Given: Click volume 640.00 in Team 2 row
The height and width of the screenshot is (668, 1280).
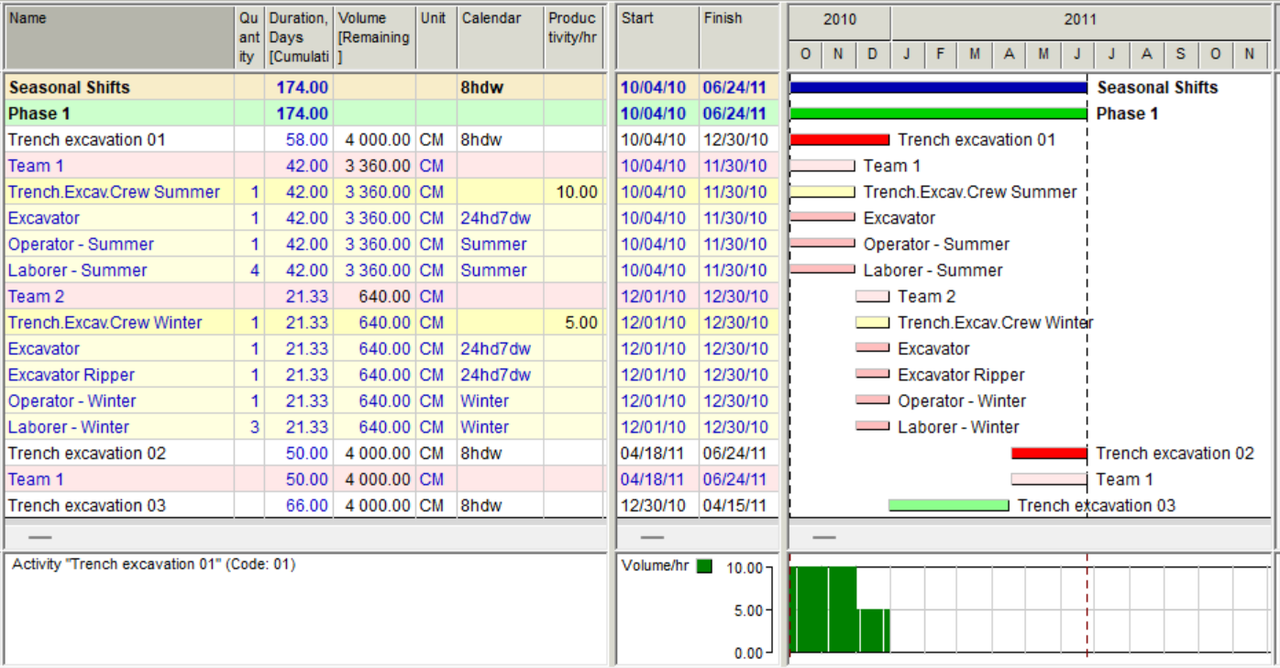Looking at the screenshot, I should point(385,297).
